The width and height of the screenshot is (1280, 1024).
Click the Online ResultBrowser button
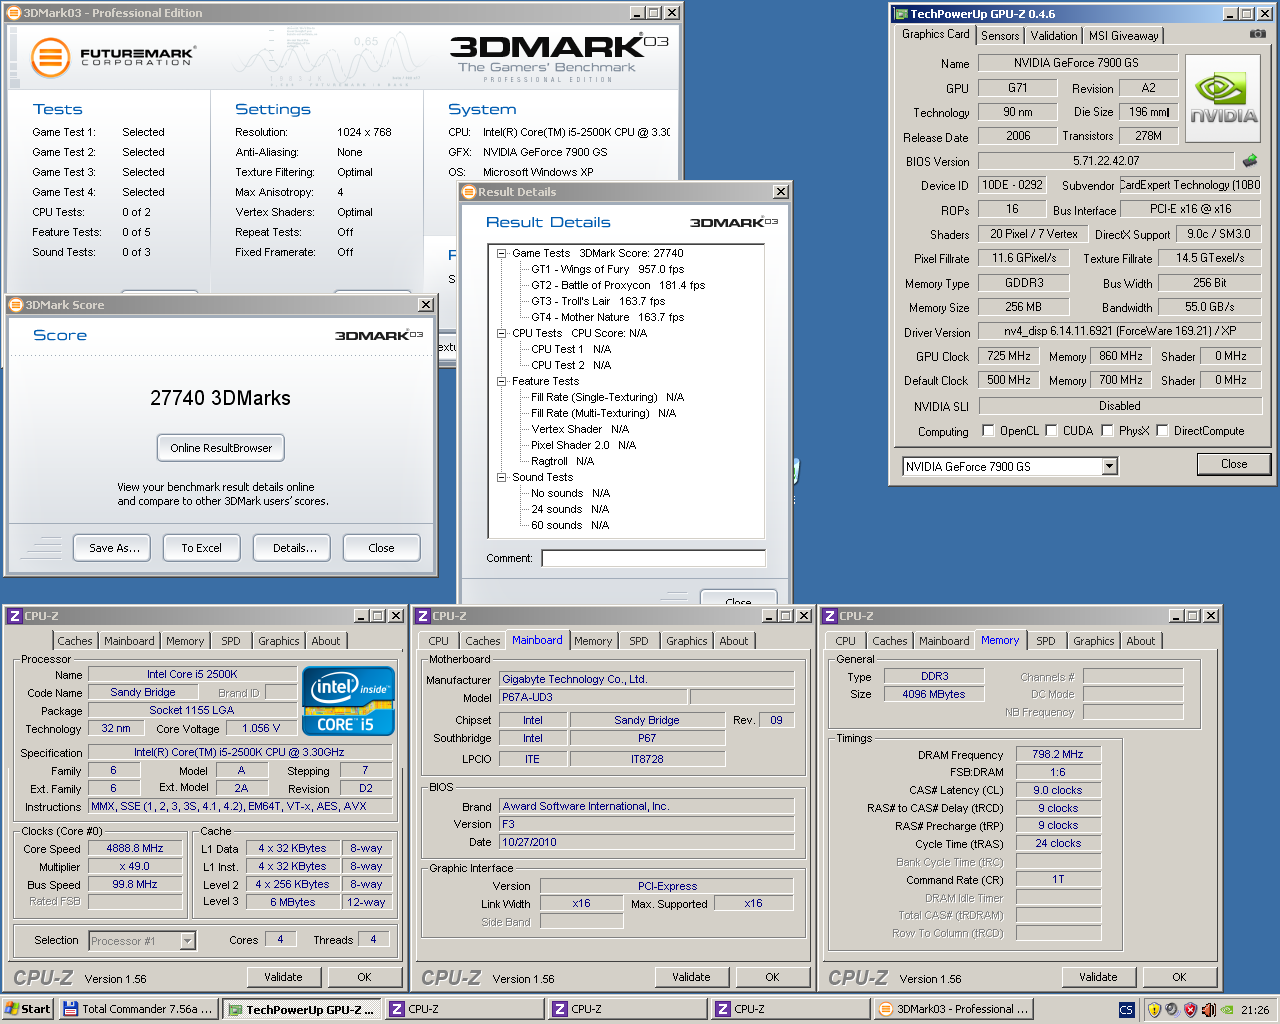point(221,448)
